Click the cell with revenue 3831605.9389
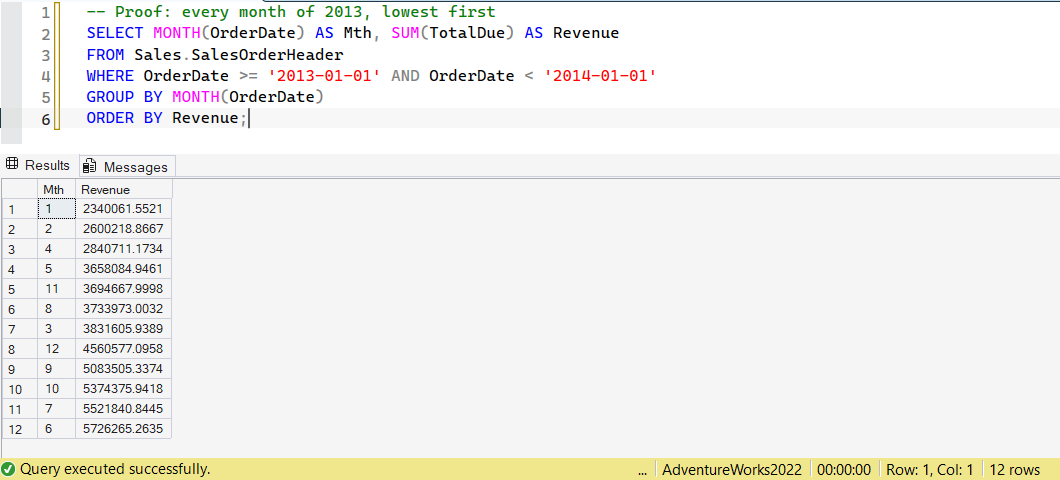1060x480 pixels. [x=123, y=329]
